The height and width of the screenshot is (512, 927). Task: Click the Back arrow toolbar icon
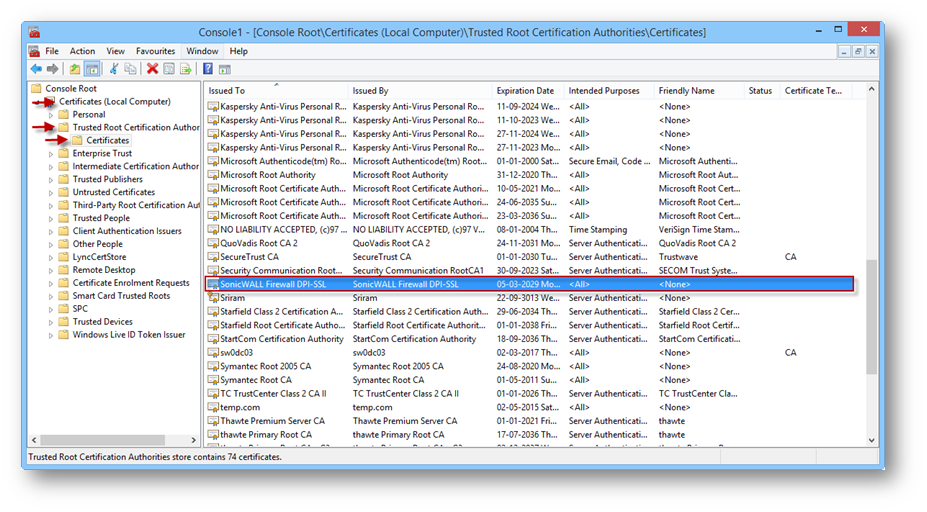[x=36, y=69]
